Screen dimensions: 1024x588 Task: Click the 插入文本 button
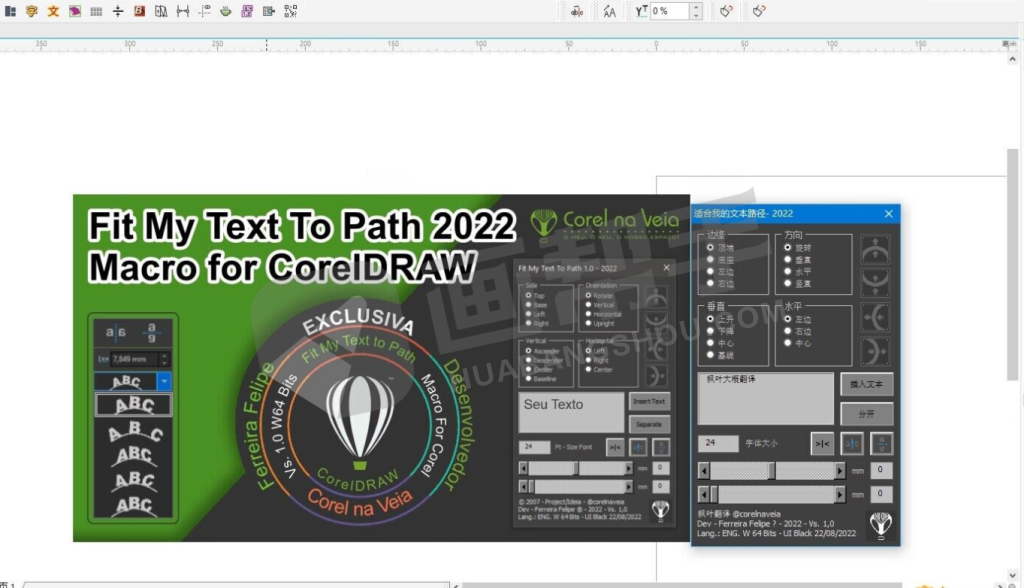(867, 384)
